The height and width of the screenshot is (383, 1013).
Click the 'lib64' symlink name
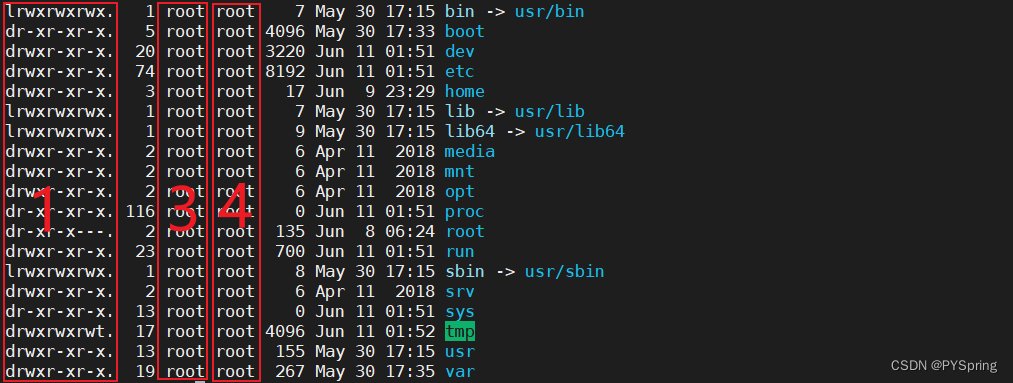click(470, 132)
